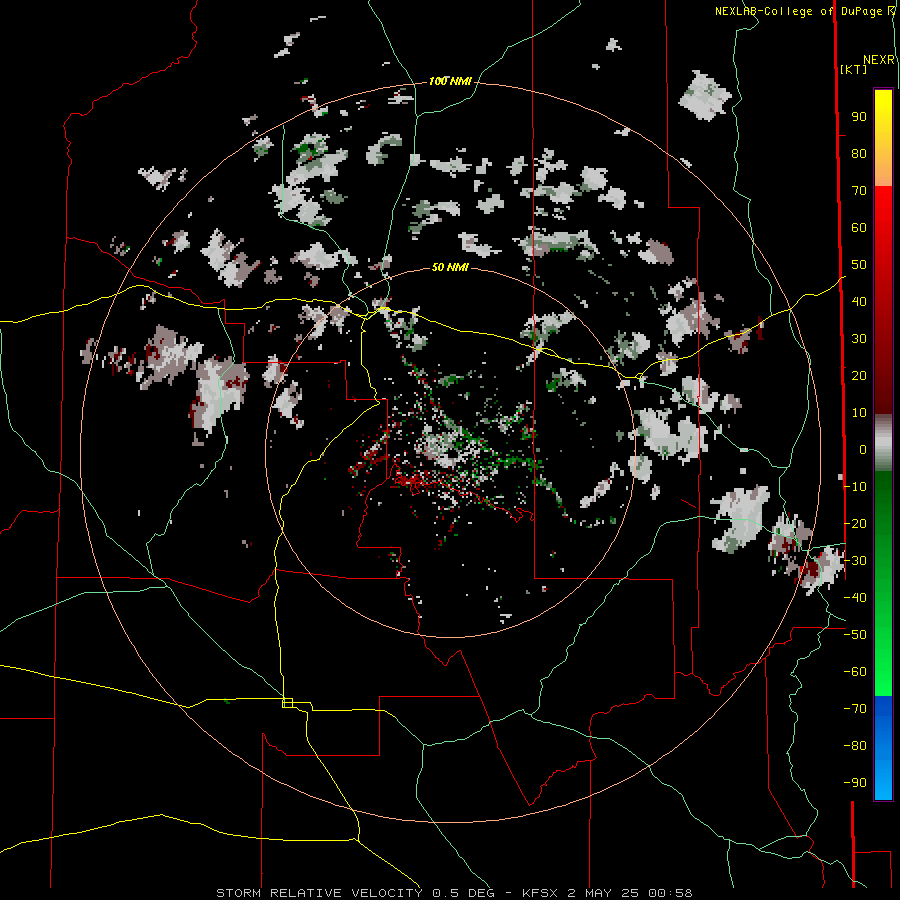Click the 90 value on velocity scale
The height and width of the screenshot is (900, 900).
click(x=859, y=117)
